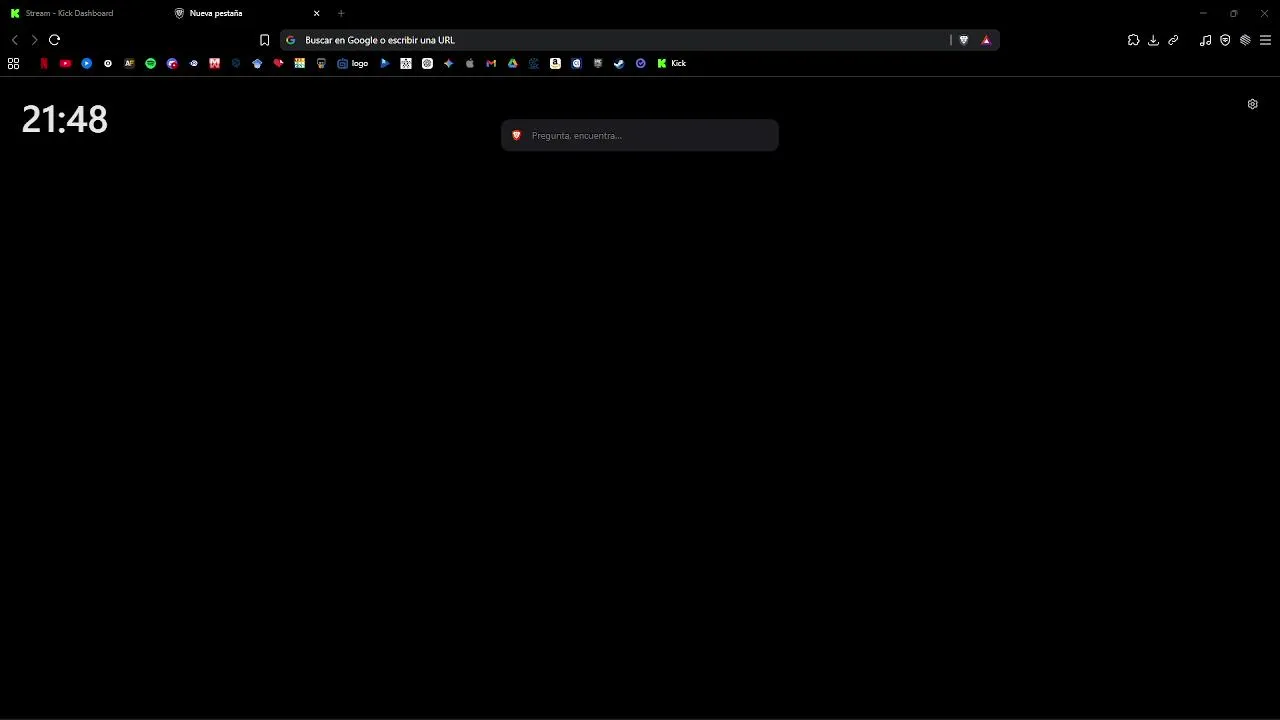1280x720 pixels.
Task: Open a new tab with plus button
Action: pos(341,13)
